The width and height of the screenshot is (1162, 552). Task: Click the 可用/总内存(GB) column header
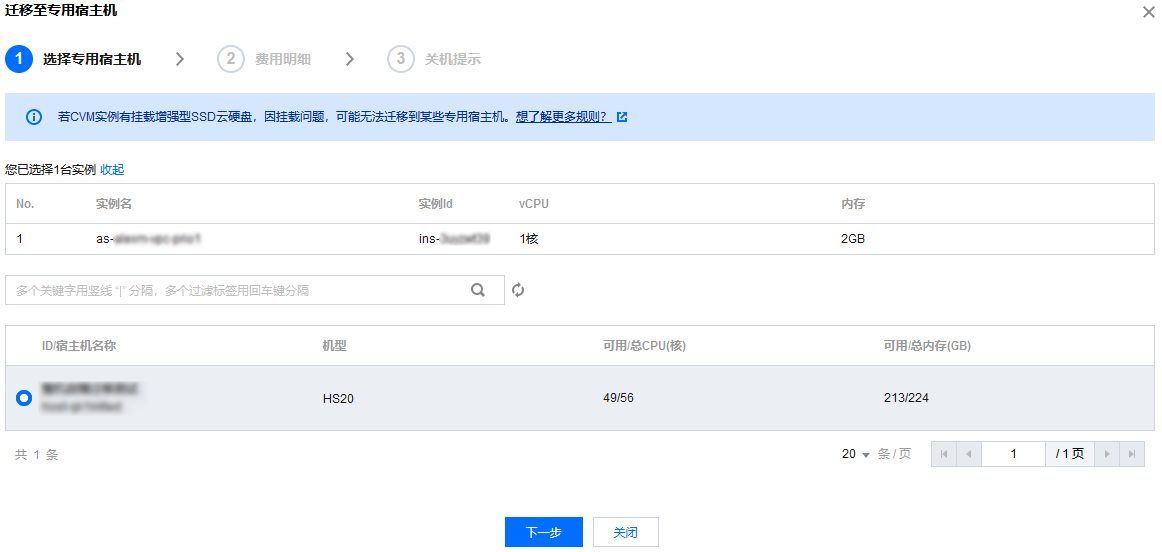[x=928, y=346]
